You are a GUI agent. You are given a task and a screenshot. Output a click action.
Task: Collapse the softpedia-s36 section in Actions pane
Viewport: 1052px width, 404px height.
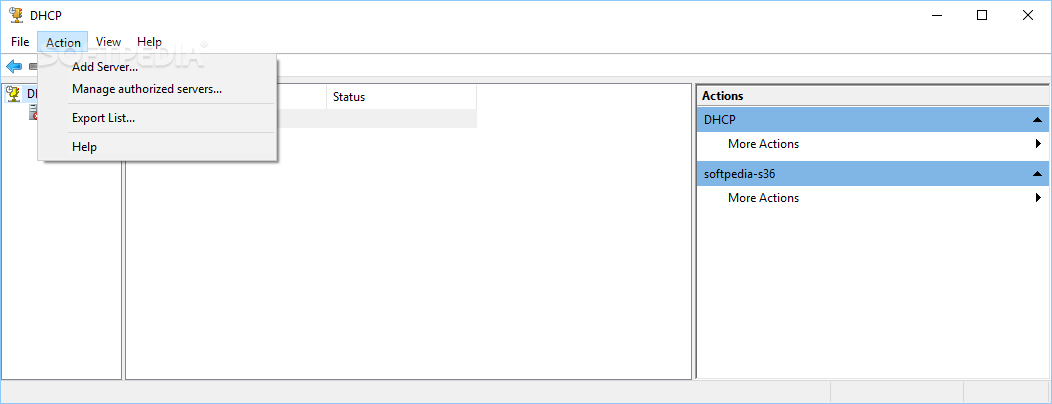[1037, 174]
